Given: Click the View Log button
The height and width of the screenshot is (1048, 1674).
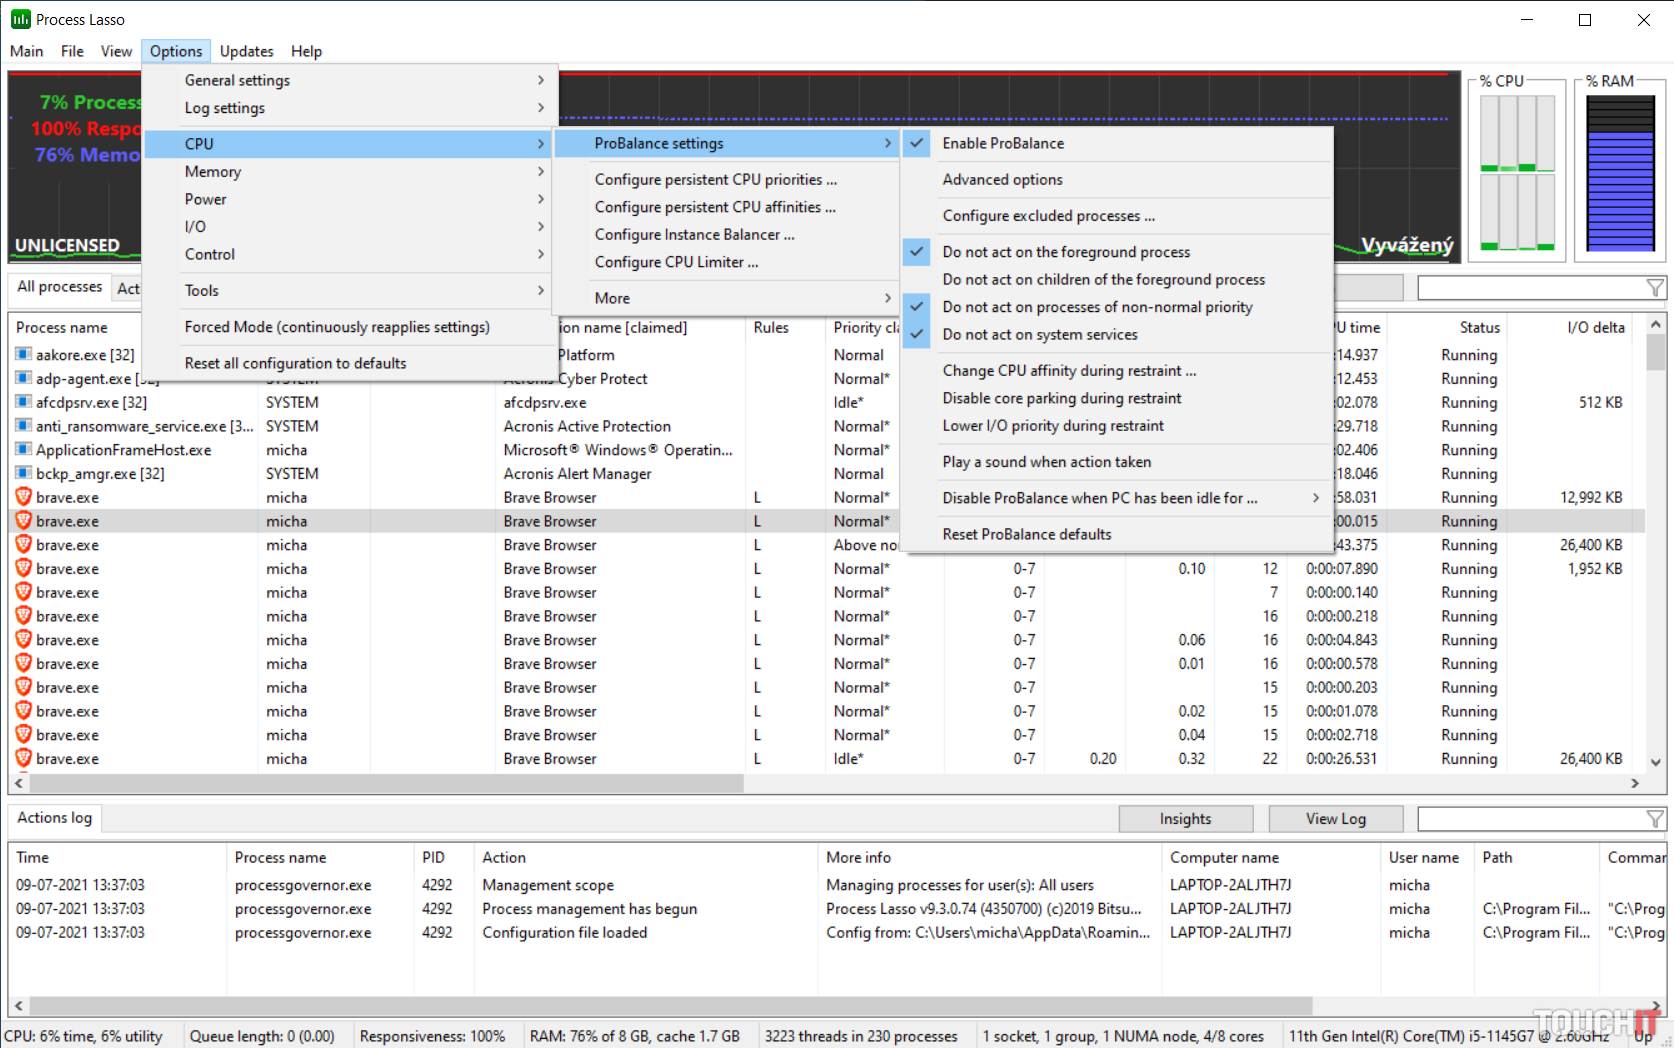Looking at the screenshot, I should [x=1335, y=819].
